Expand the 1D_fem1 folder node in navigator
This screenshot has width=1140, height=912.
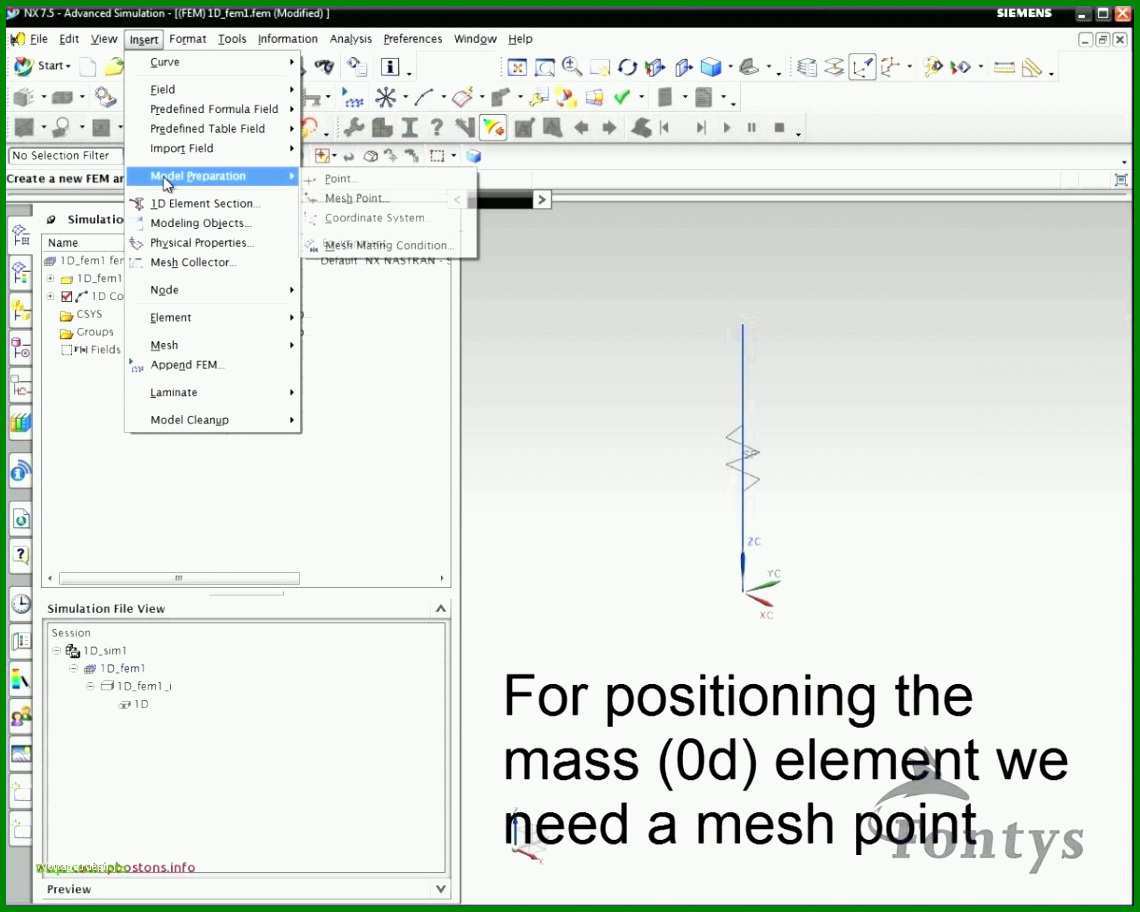click(x=50, y=279)
